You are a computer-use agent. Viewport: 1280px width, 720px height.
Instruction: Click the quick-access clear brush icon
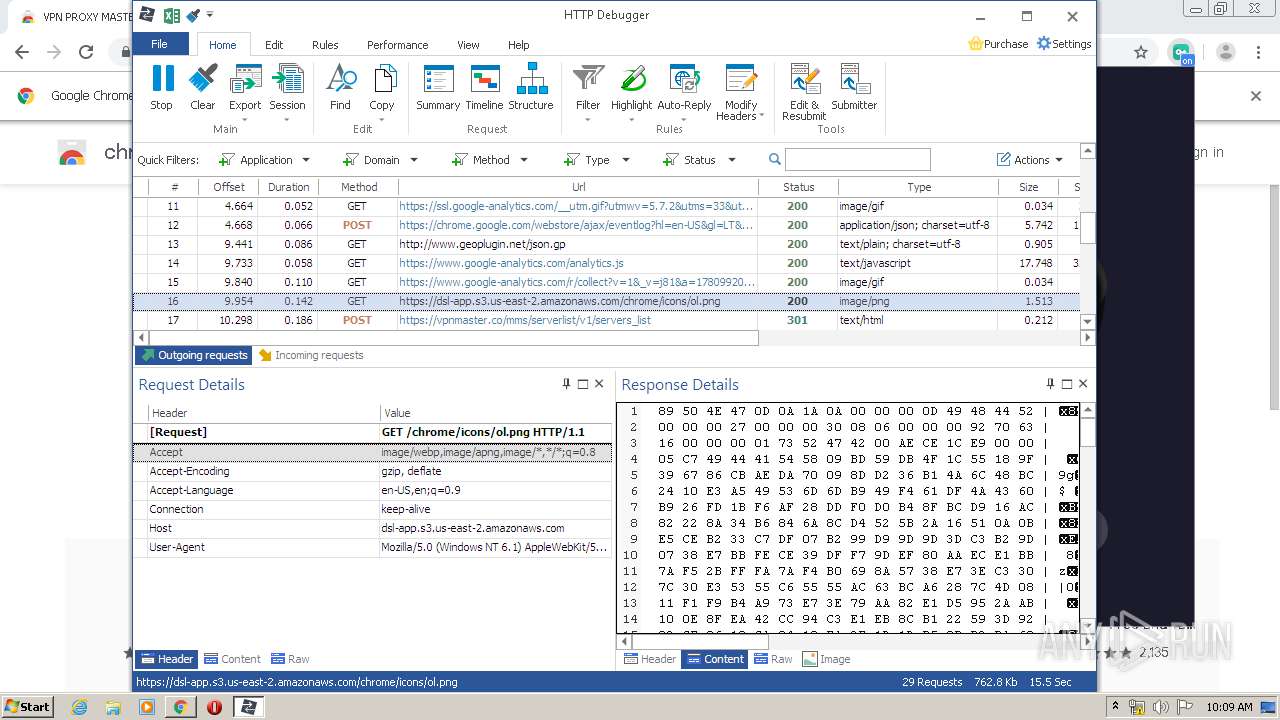click(193, 16)
